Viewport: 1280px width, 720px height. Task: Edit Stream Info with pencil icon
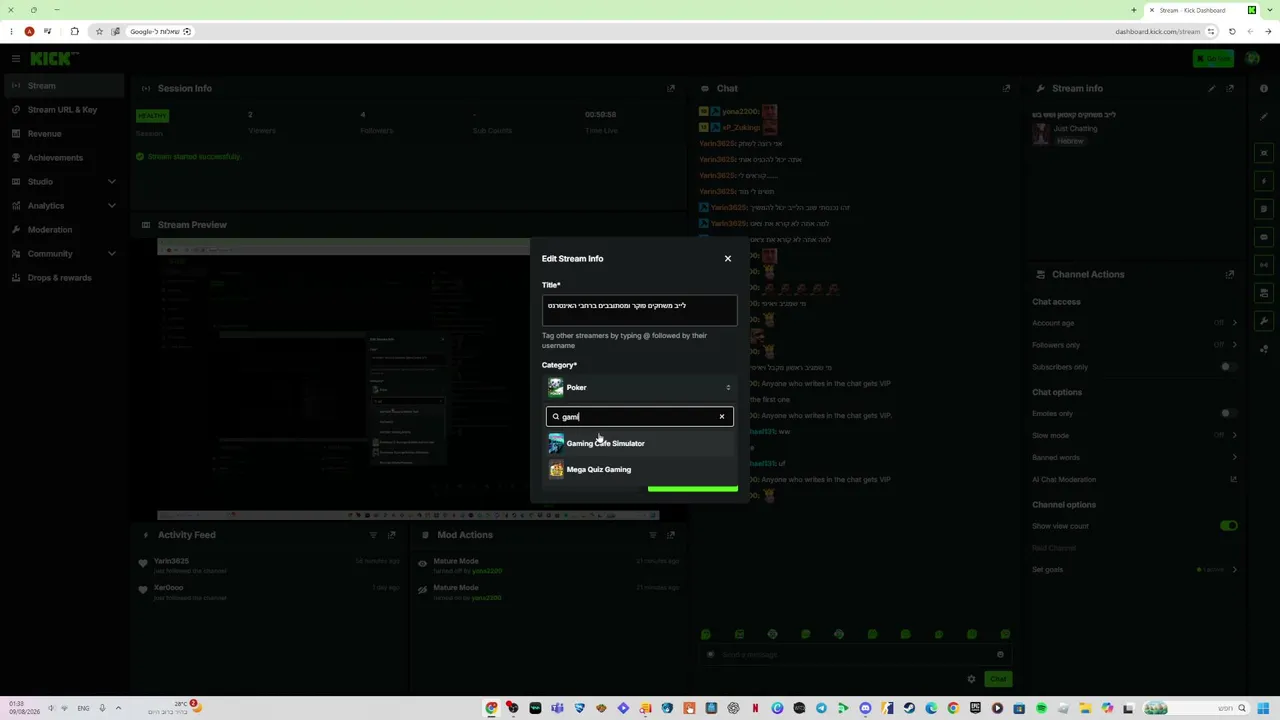tap(1212, 88)
